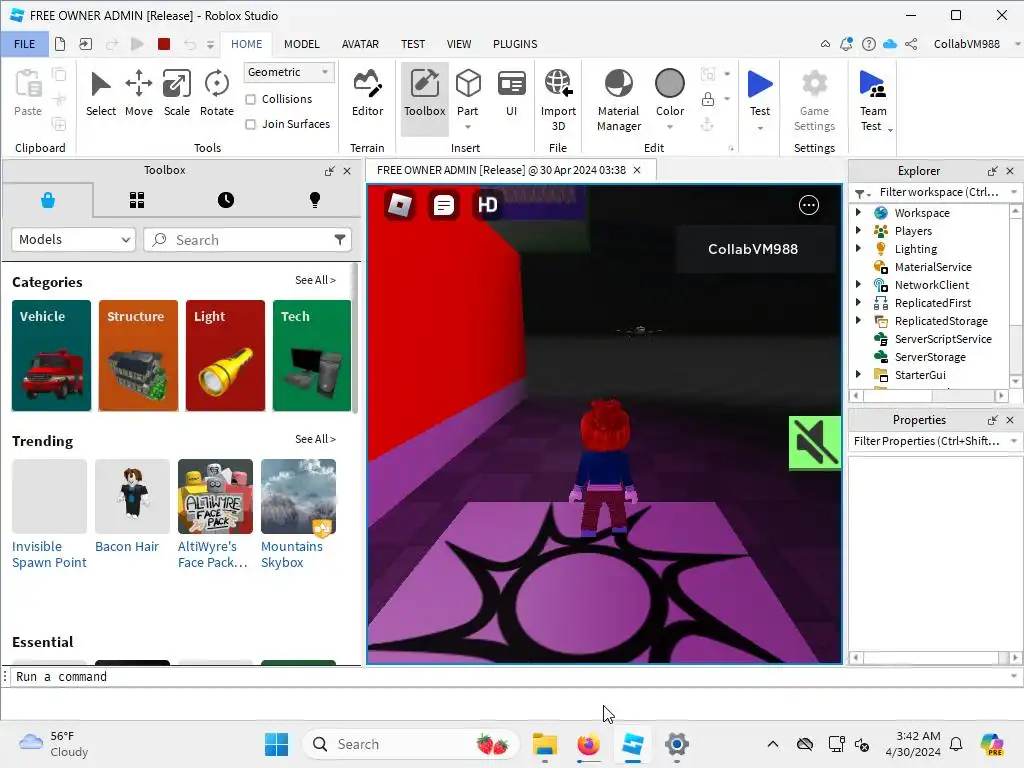Viewport: 1024px width, 768px height.
Task: Expand the Lighting tree node
Action: click(x=858, y=248)
